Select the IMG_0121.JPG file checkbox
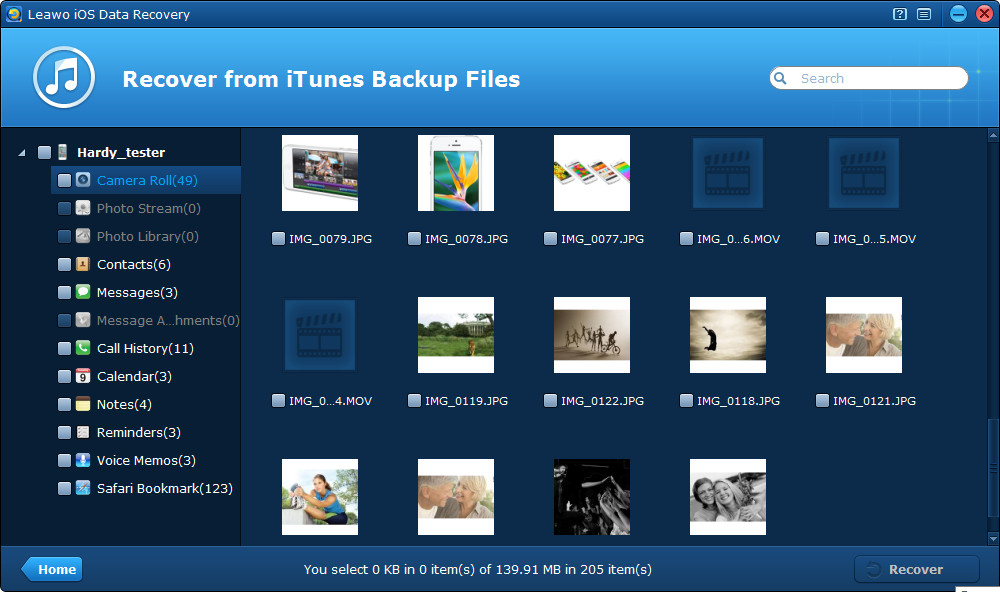Image resolution: width=1000 pixels, height=592 pixels. 822,401
